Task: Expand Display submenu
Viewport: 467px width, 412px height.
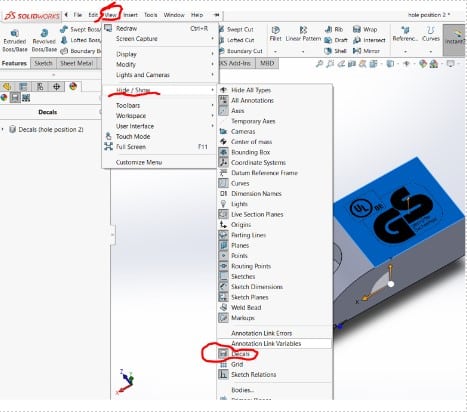Action: [160, 54]
